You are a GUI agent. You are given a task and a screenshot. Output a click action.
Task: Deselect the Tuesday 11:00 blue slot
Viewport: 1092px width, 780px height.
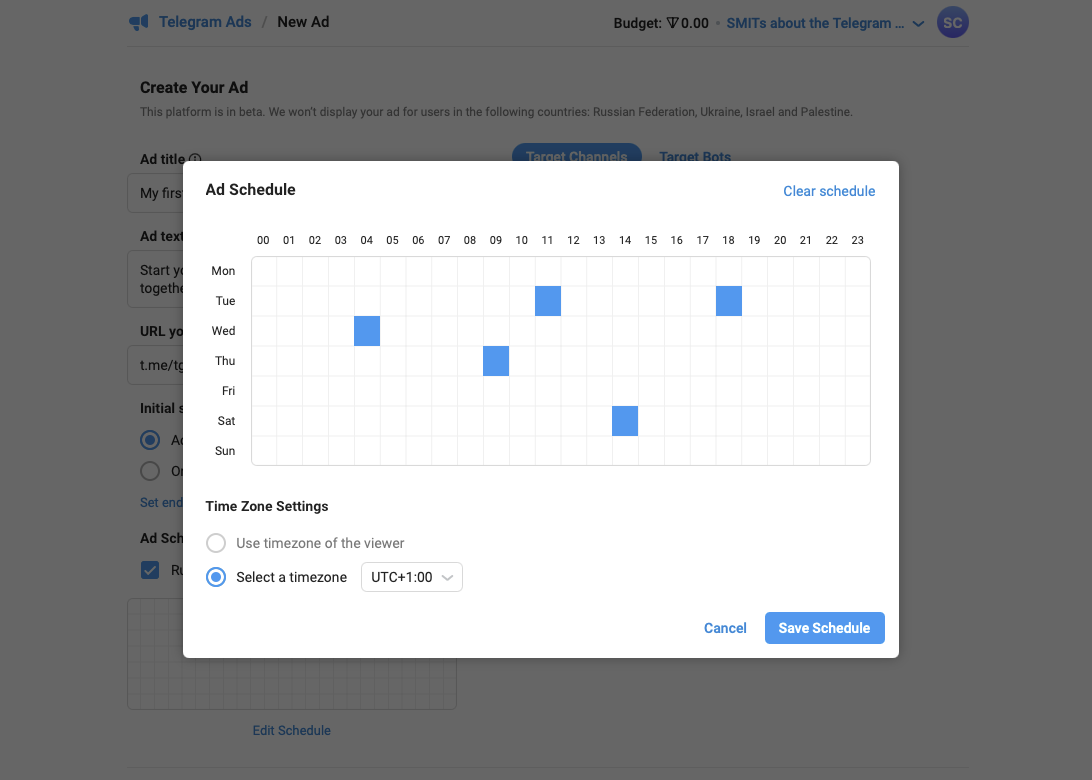[548, 301]
